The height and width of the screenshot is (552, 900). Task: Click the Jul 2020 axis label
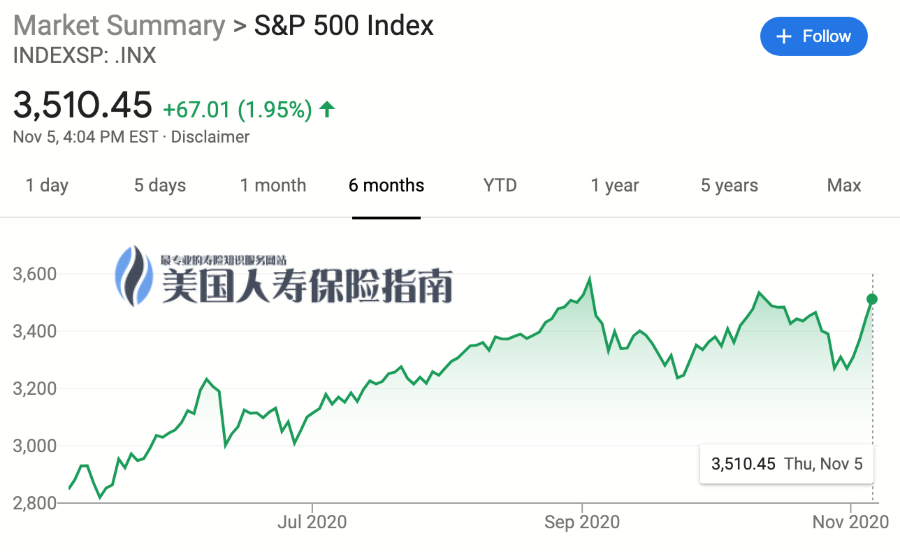pos(312,522)
